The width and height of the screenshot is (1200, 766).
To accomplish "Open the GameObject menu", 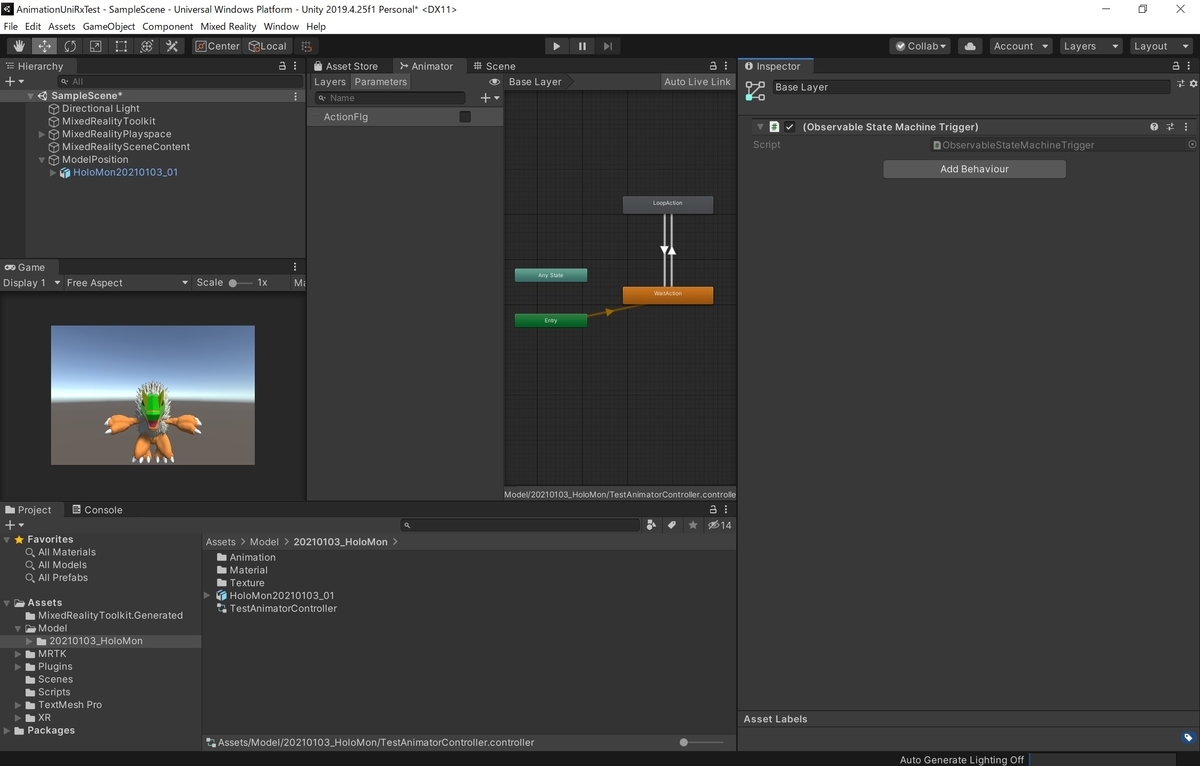I will (x=109, y=26).
